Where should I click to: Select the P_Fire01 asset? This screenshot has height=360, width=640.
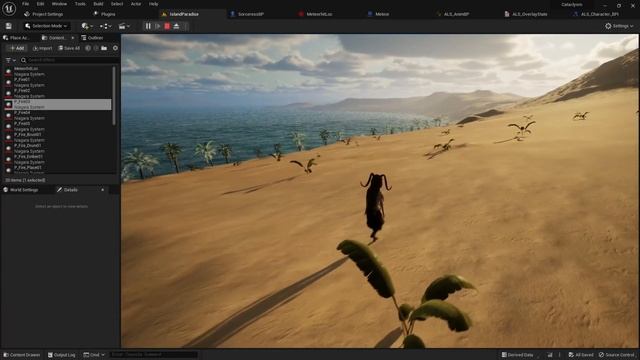point(58,82)
